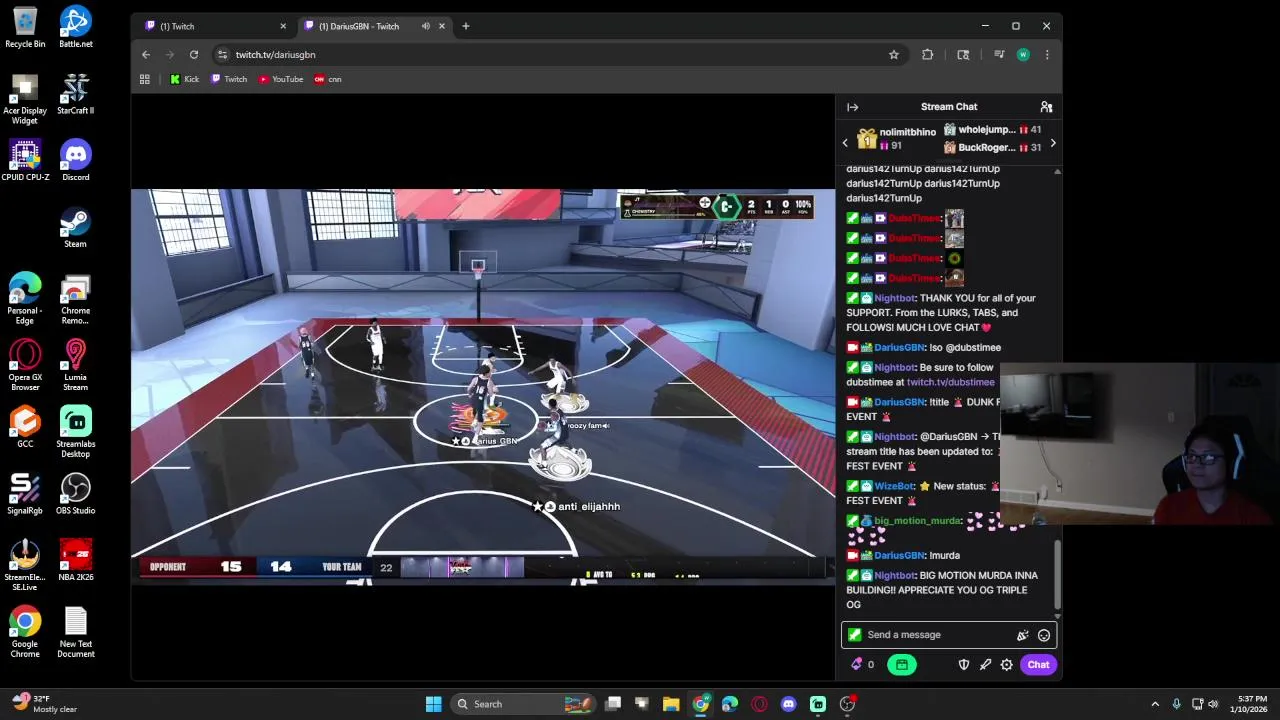Screen dimensions: 1280x720
Task: Claim the green channel points chest
Action: click(901, 665)
